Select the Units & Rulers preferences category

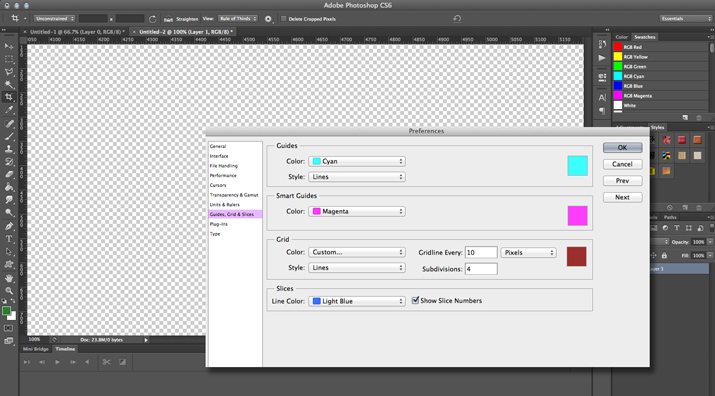pyautogui.click(x=224, y=204)
